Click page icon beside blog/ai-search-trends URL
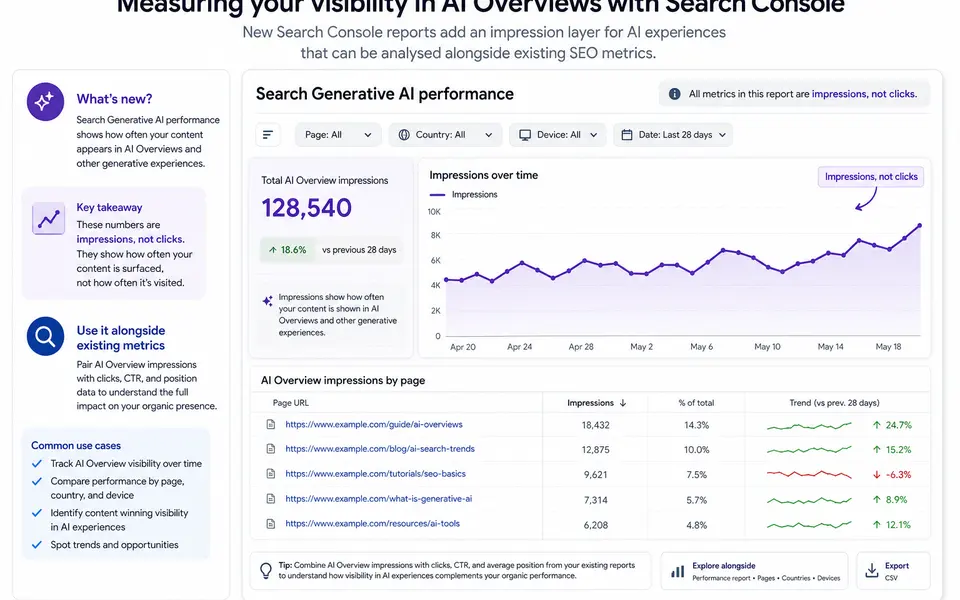Screen dimensions: 960x600 point(271,449)
